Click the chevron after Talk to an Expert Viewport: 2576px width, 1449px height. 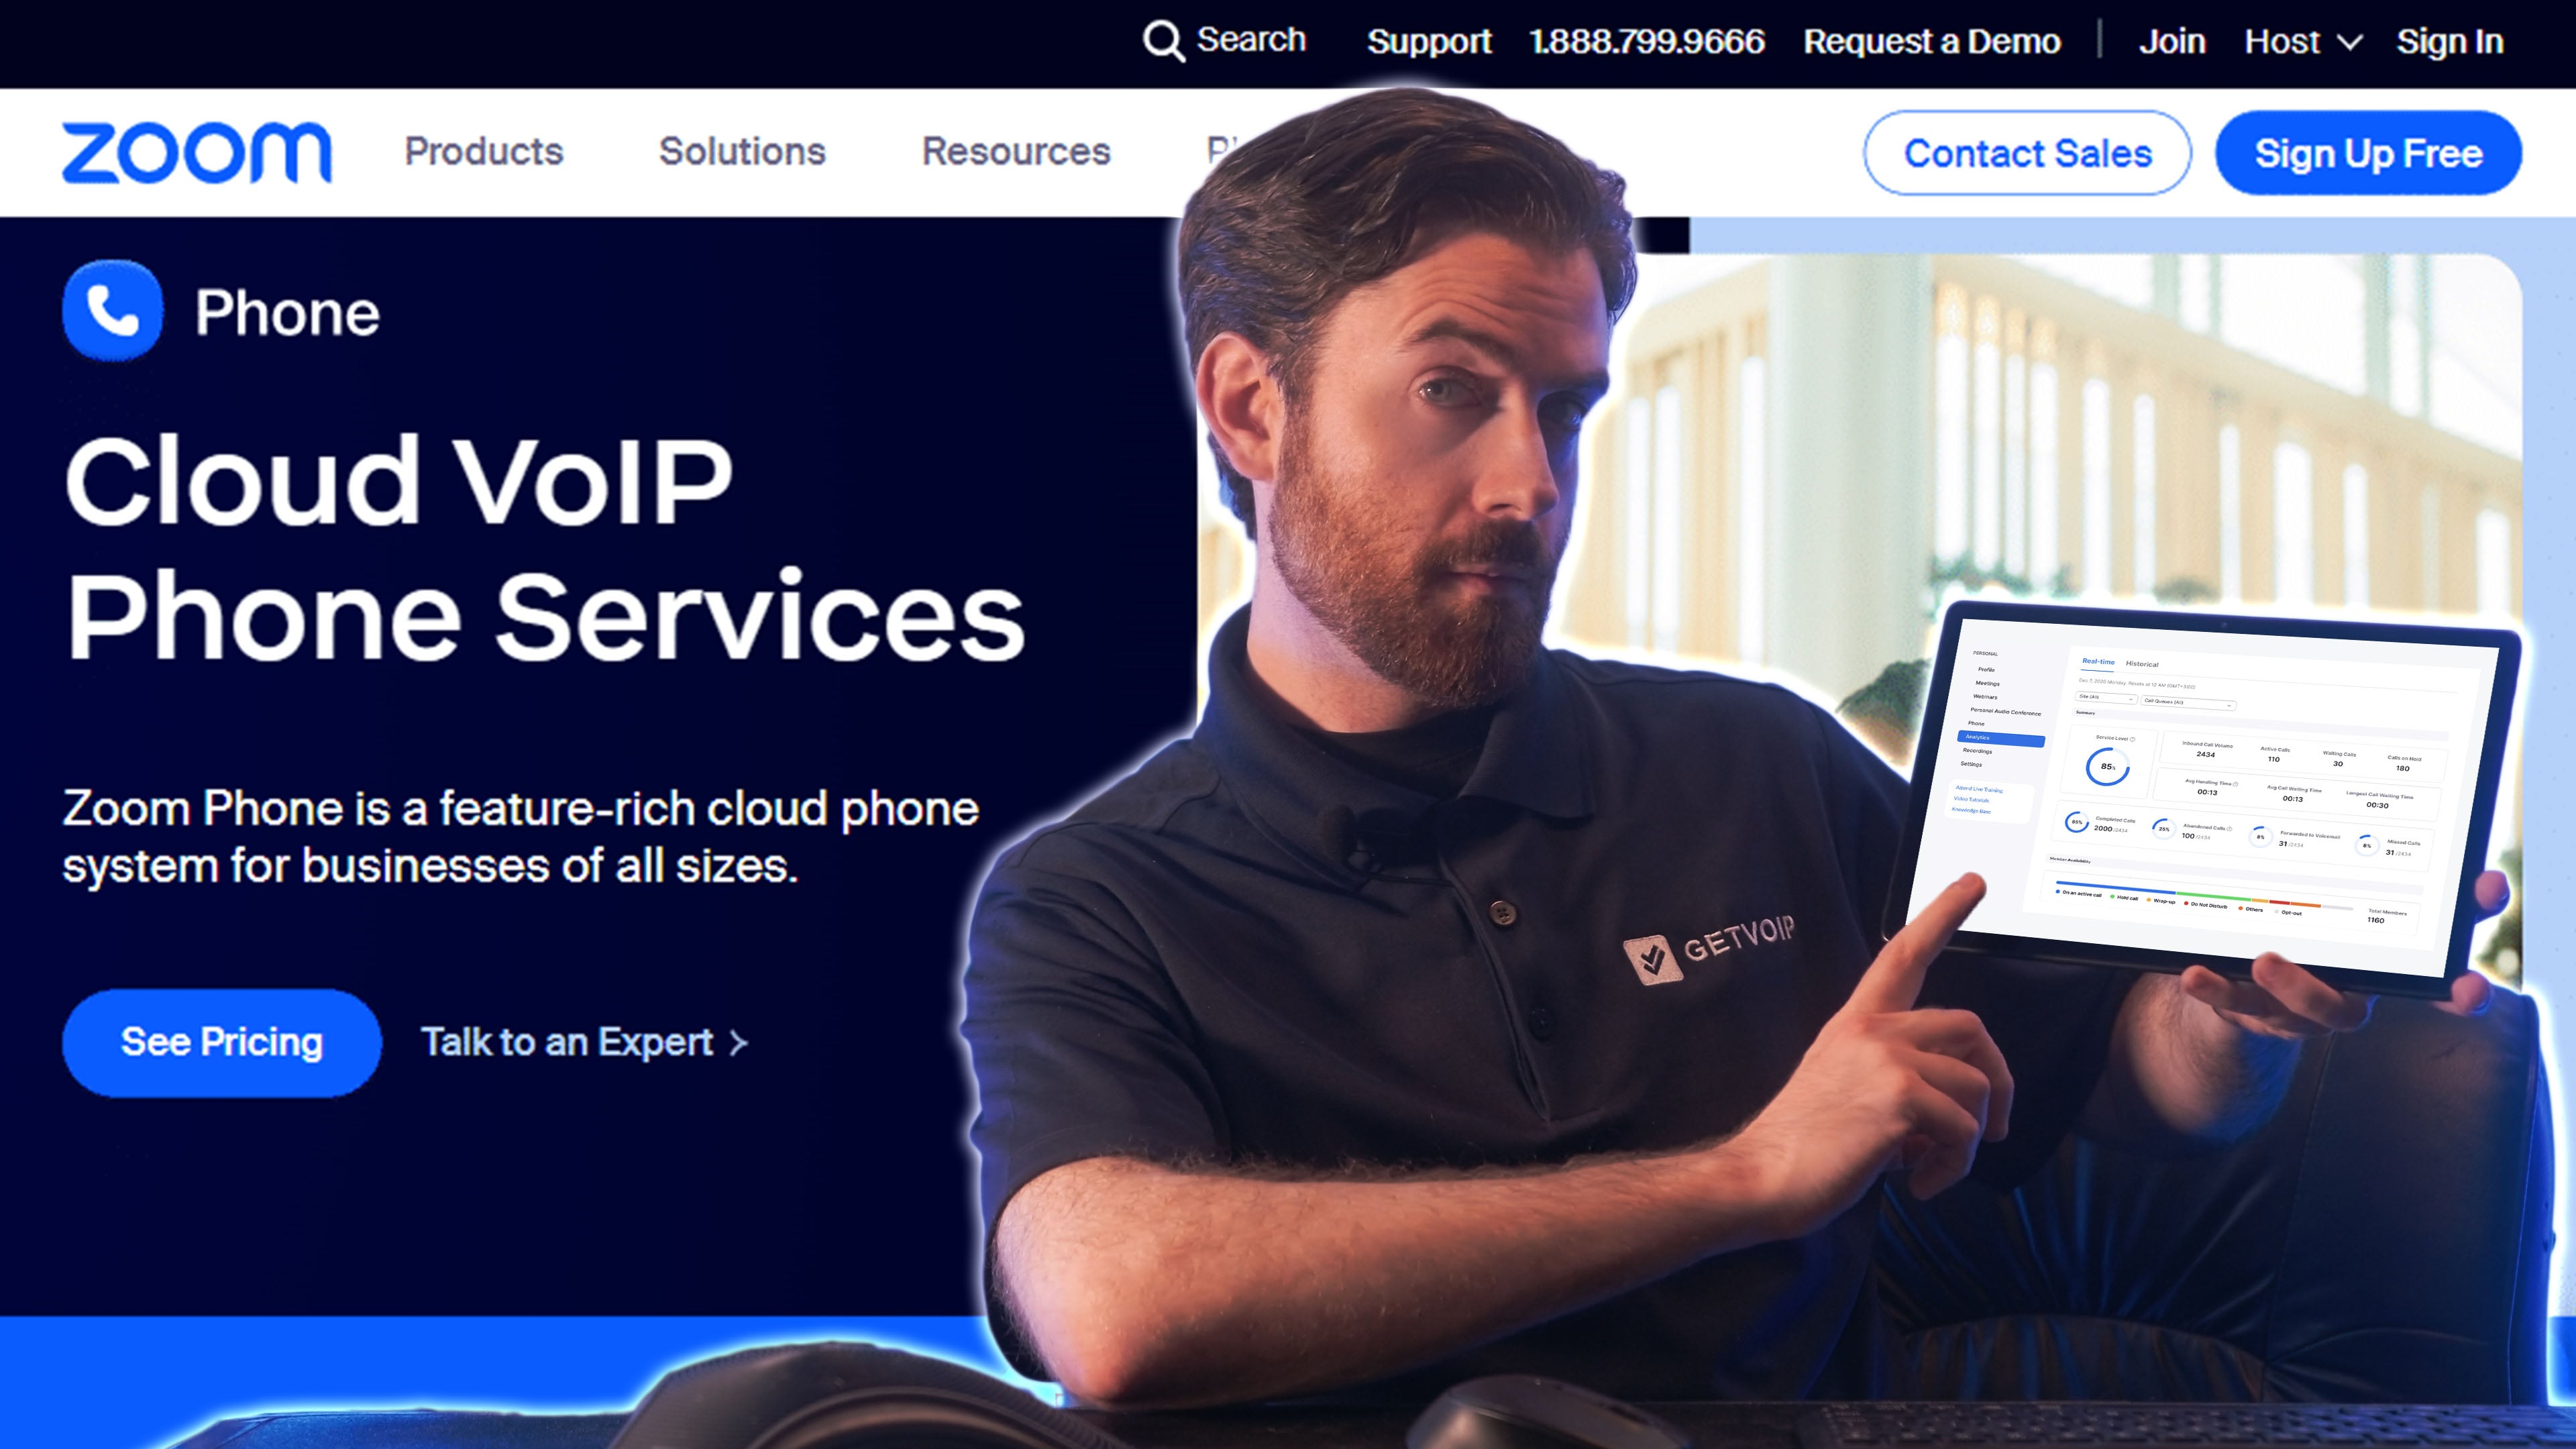click(739, 1043)
